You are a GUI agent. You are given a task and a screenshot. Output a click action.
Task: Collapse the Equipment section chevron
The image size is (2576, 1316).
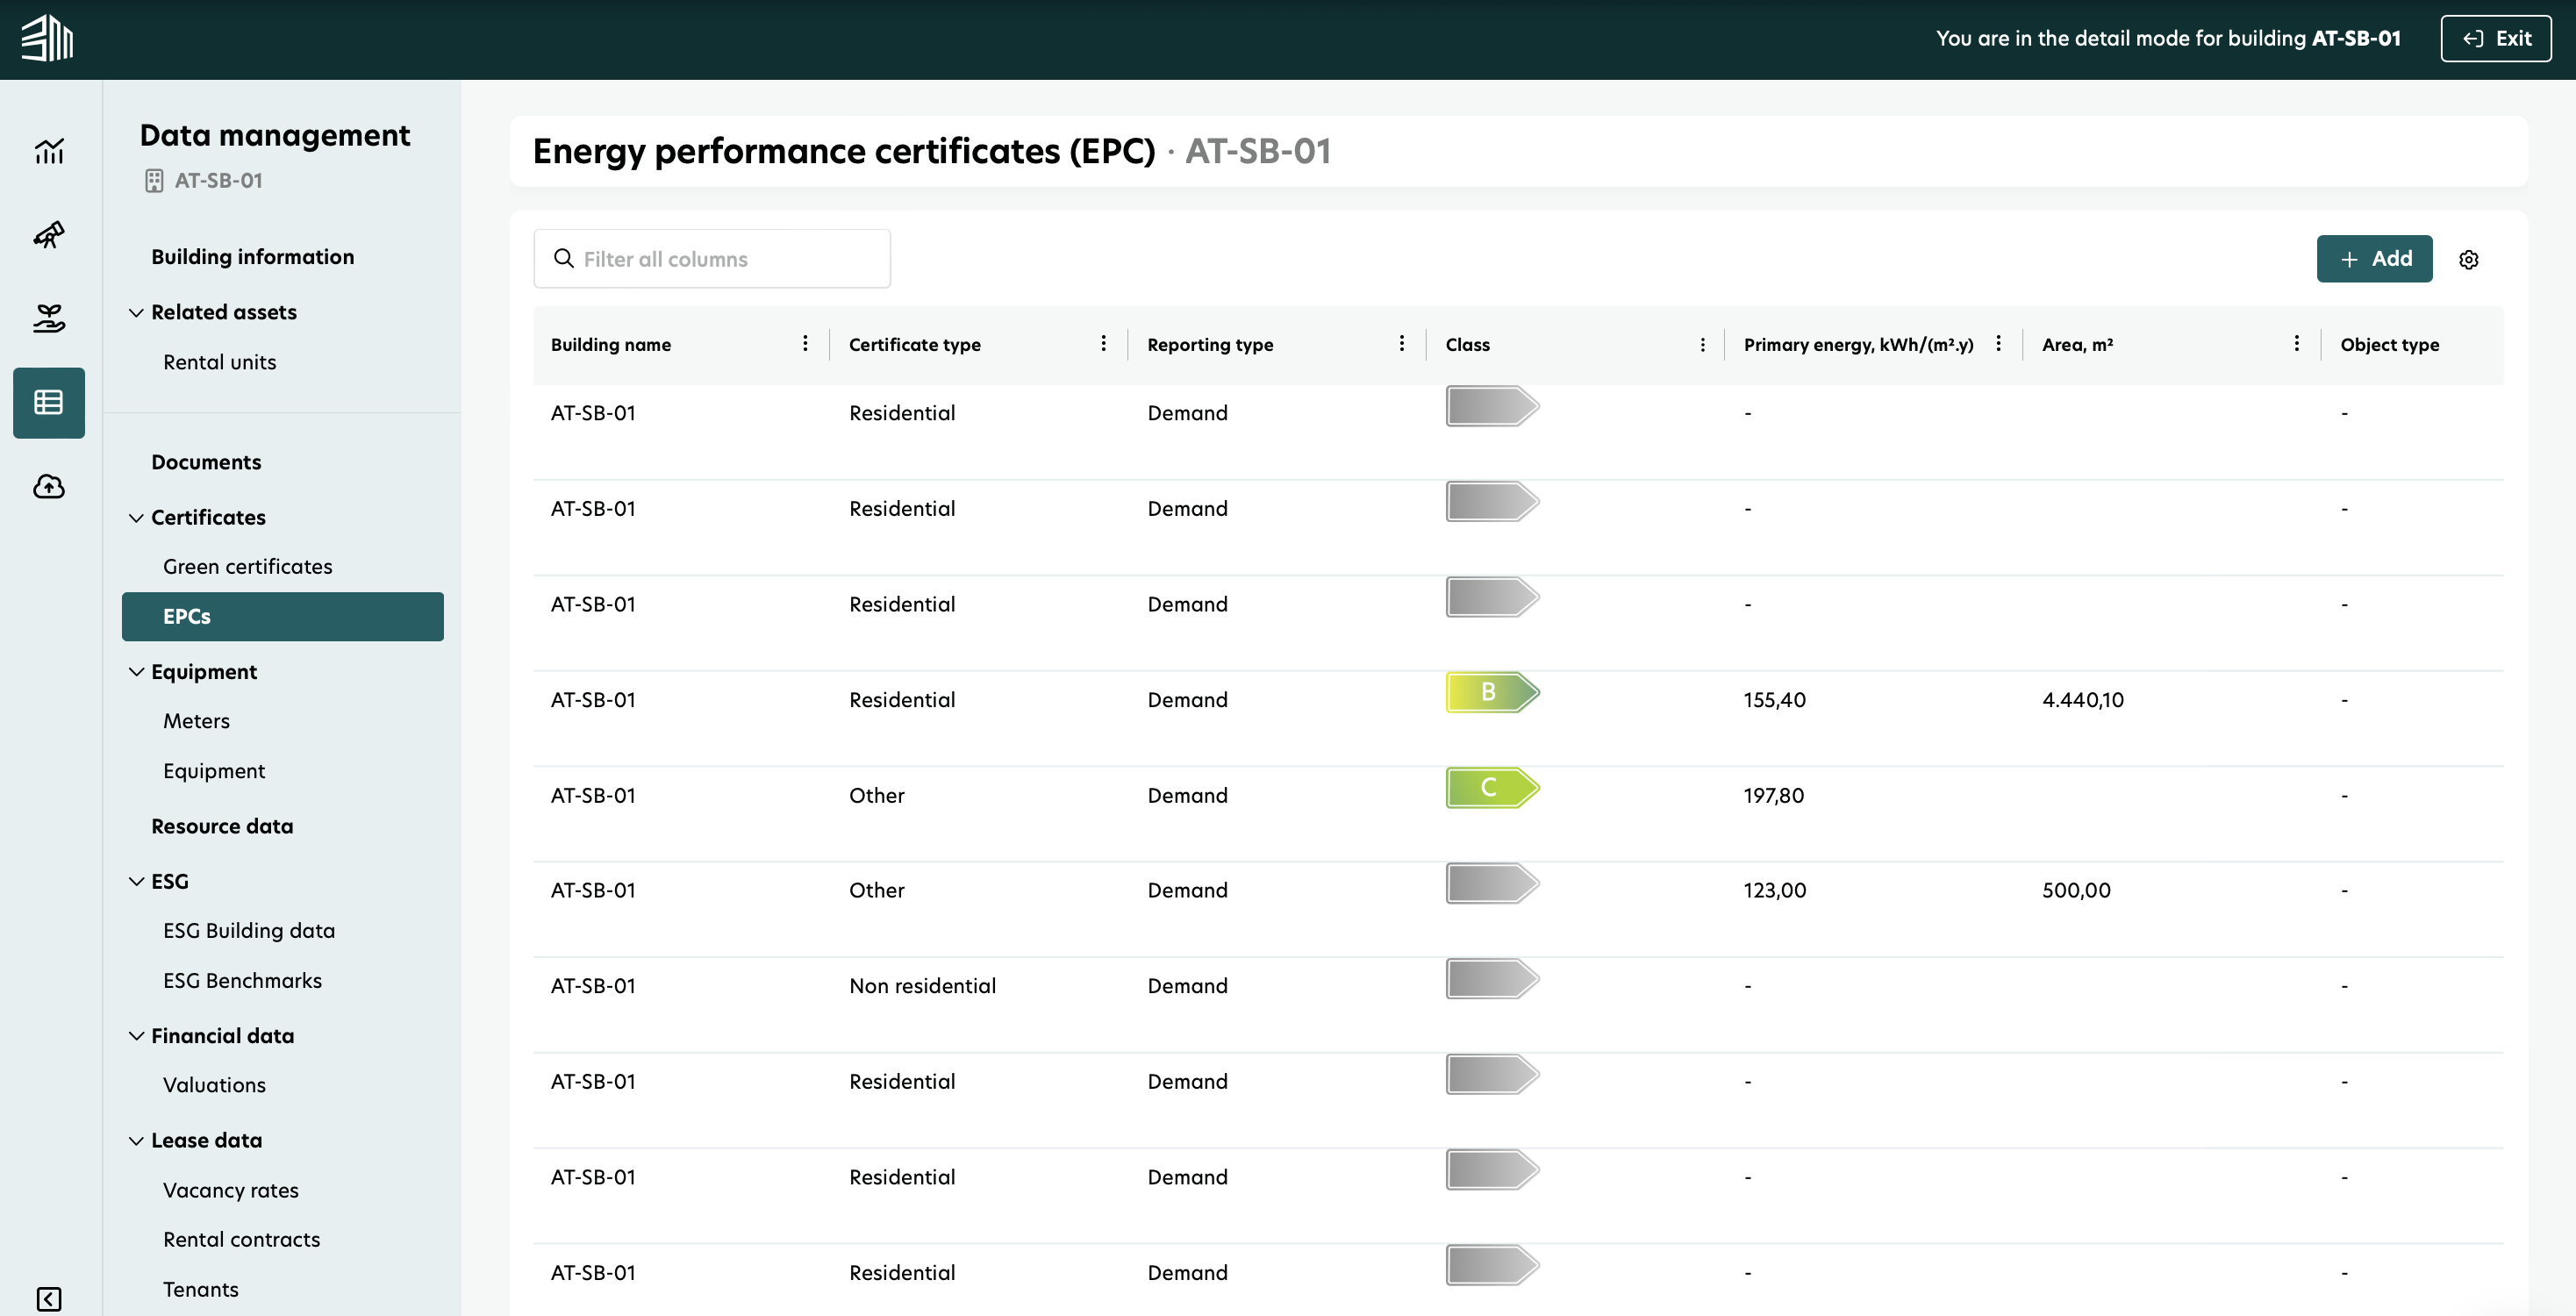137,672
